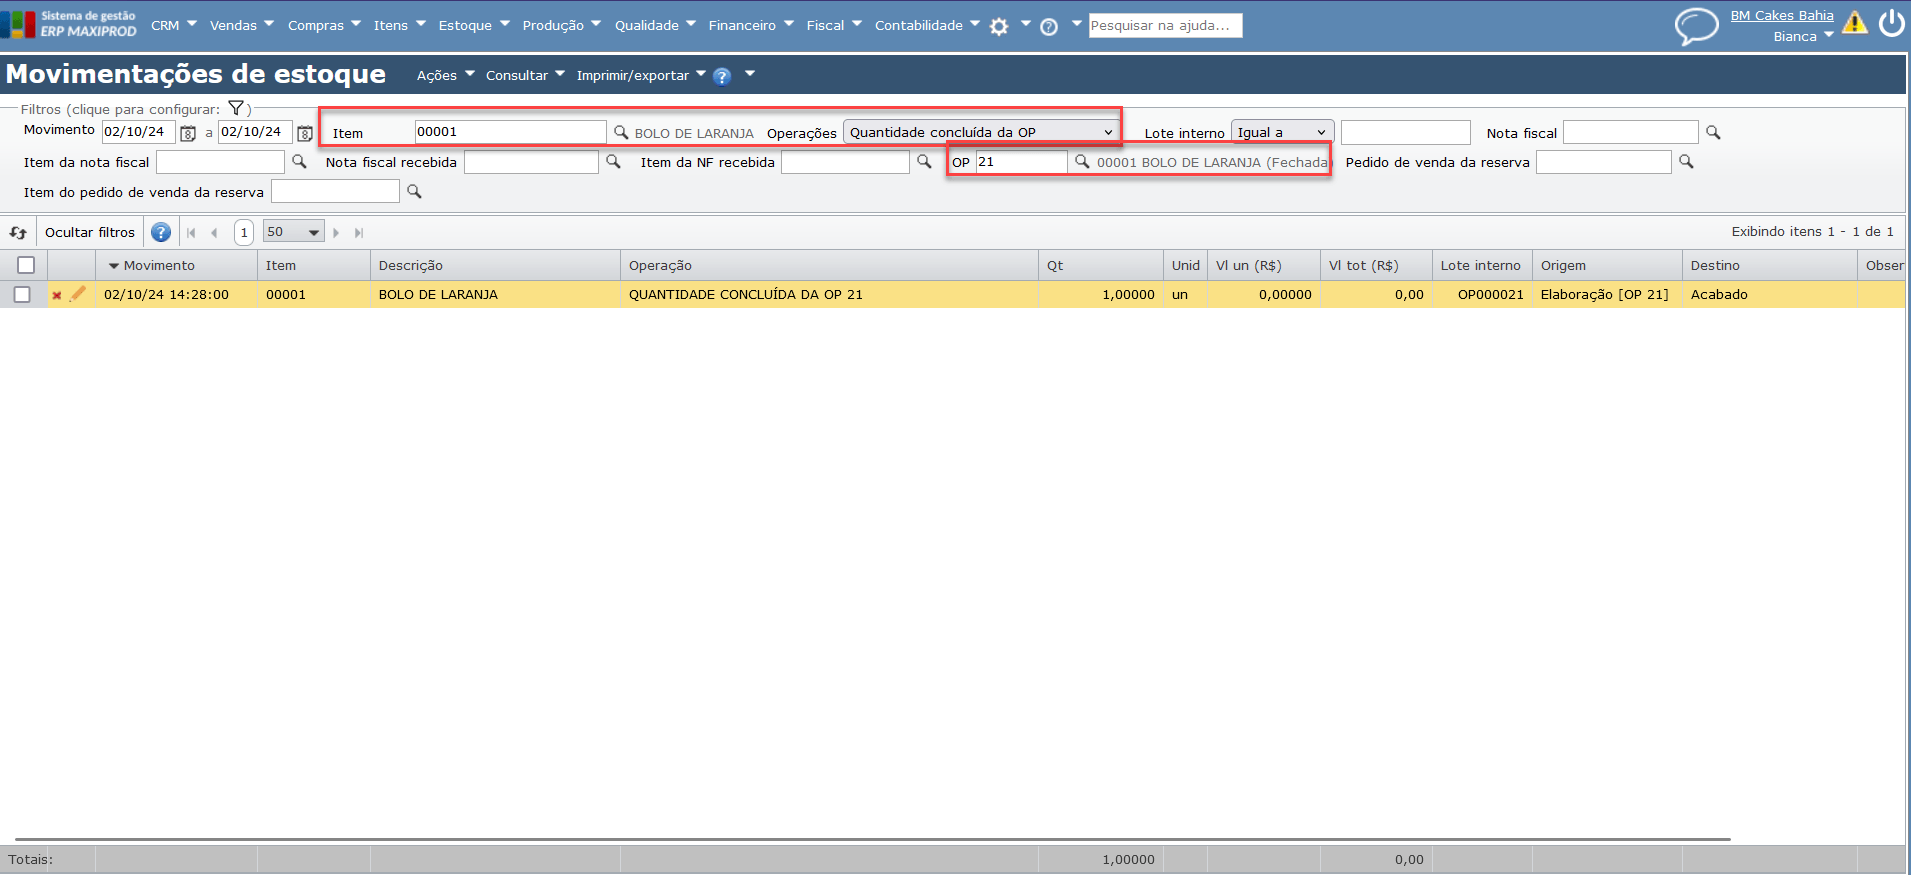Click the horizontal scrollbar above Totais

(x=872, y=839)
